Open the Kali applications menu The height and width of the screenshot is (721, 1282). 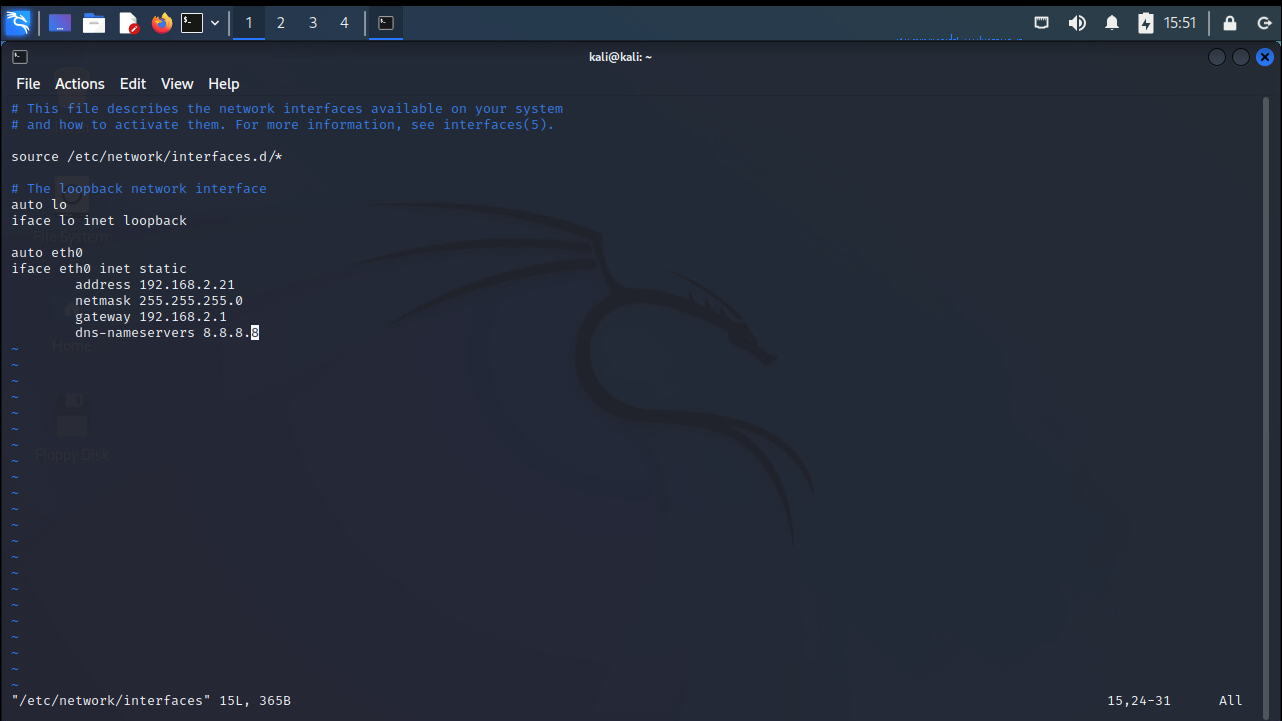coord(18,22)
